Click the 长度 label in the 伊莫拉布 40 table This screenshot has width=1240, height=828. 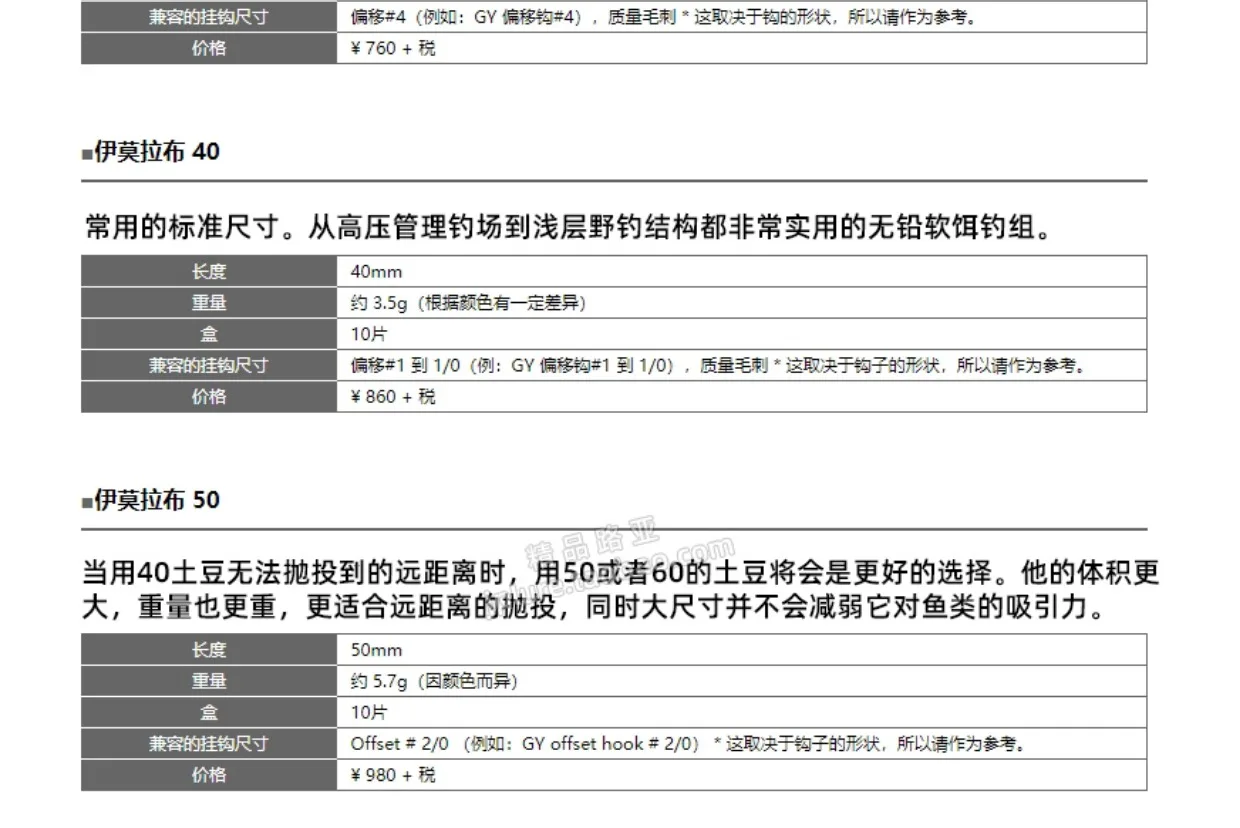tap(209, 271)
